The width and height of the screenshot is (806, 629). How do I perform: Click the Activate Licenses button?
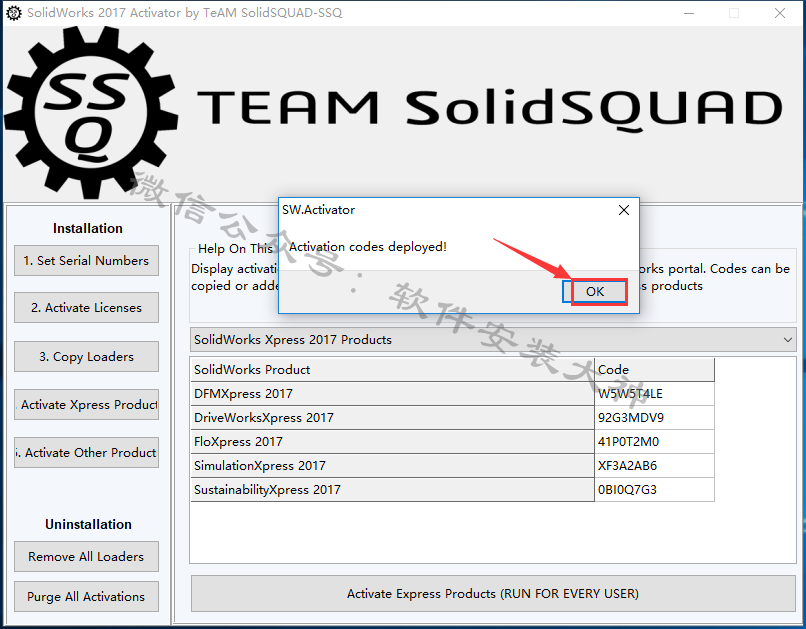[x=86, y=308]
